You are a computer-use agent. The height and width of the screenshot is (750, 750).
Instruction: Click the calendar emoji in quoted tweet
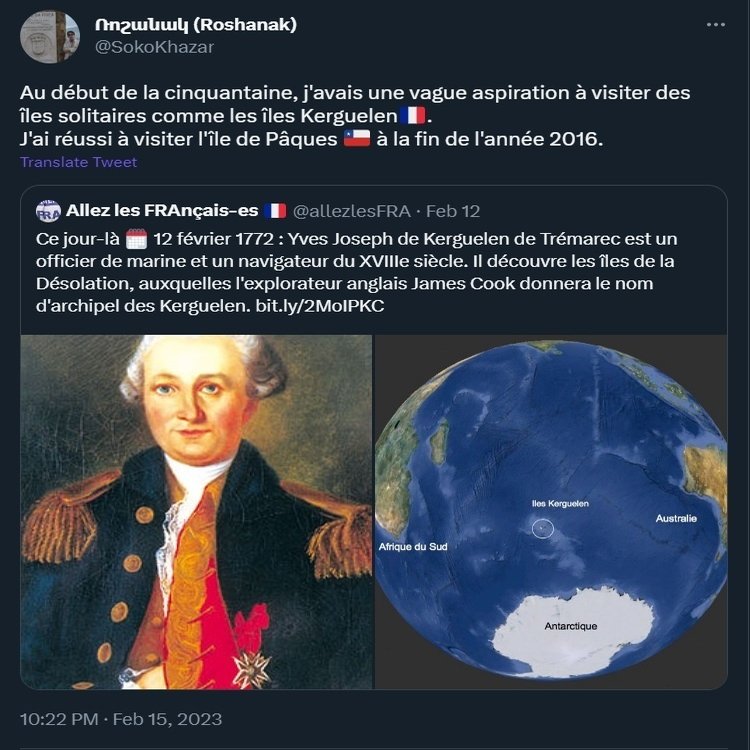click(x=136, y=239)
